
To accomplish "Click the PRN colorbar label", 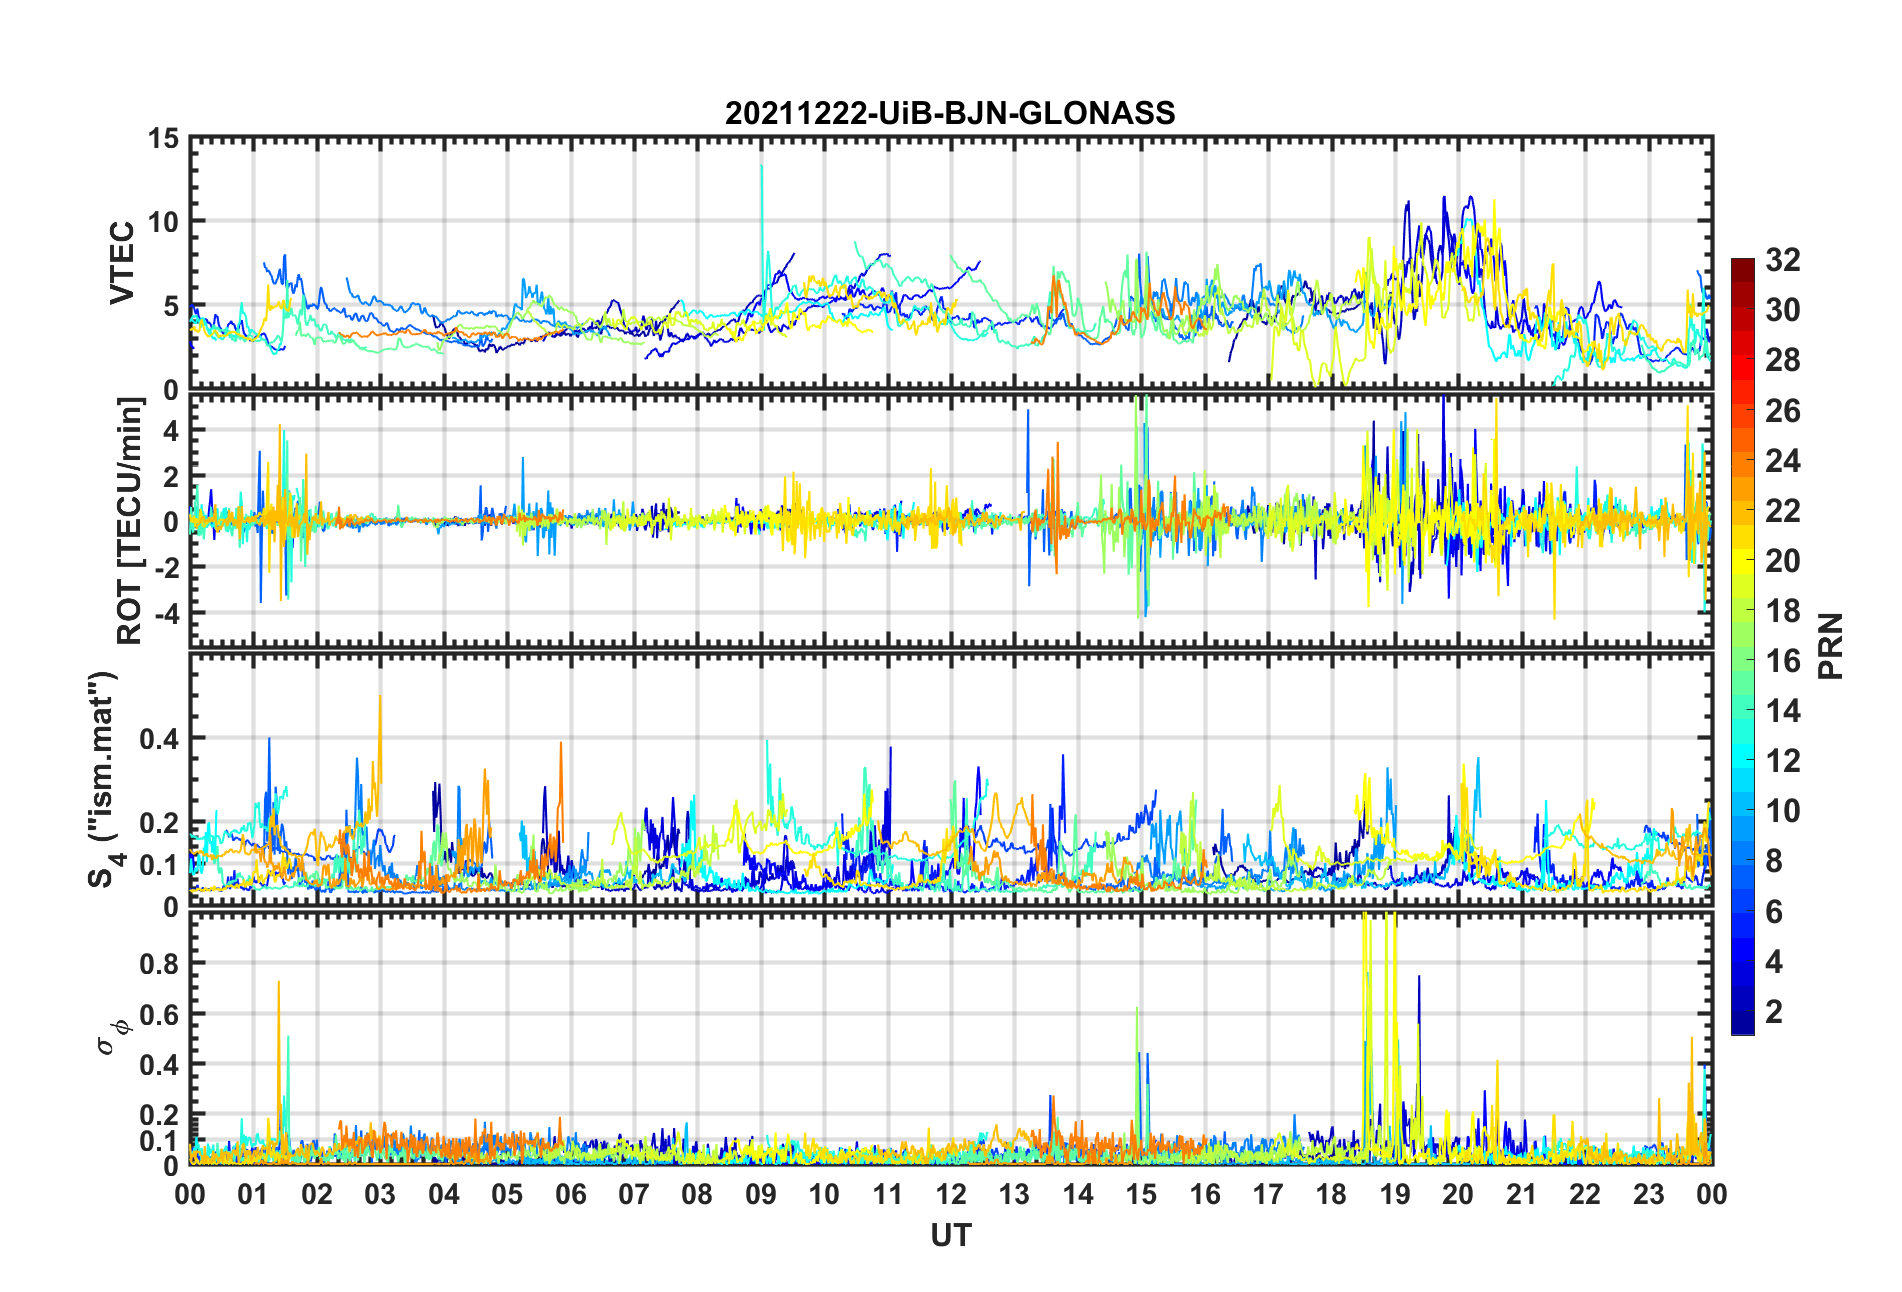I will (x=1830, y=646).
